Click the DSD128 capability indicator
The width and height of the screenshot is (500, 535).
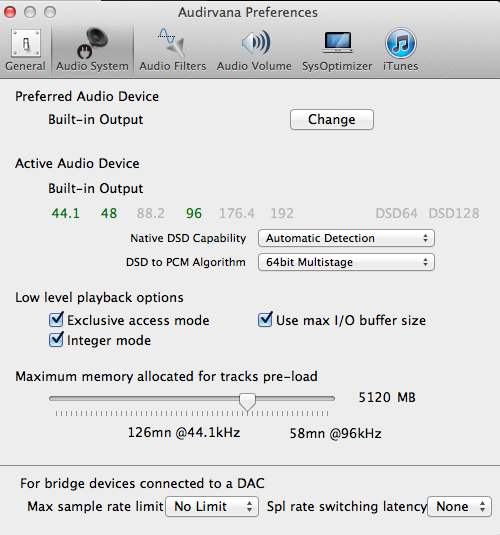click(454, 214)
